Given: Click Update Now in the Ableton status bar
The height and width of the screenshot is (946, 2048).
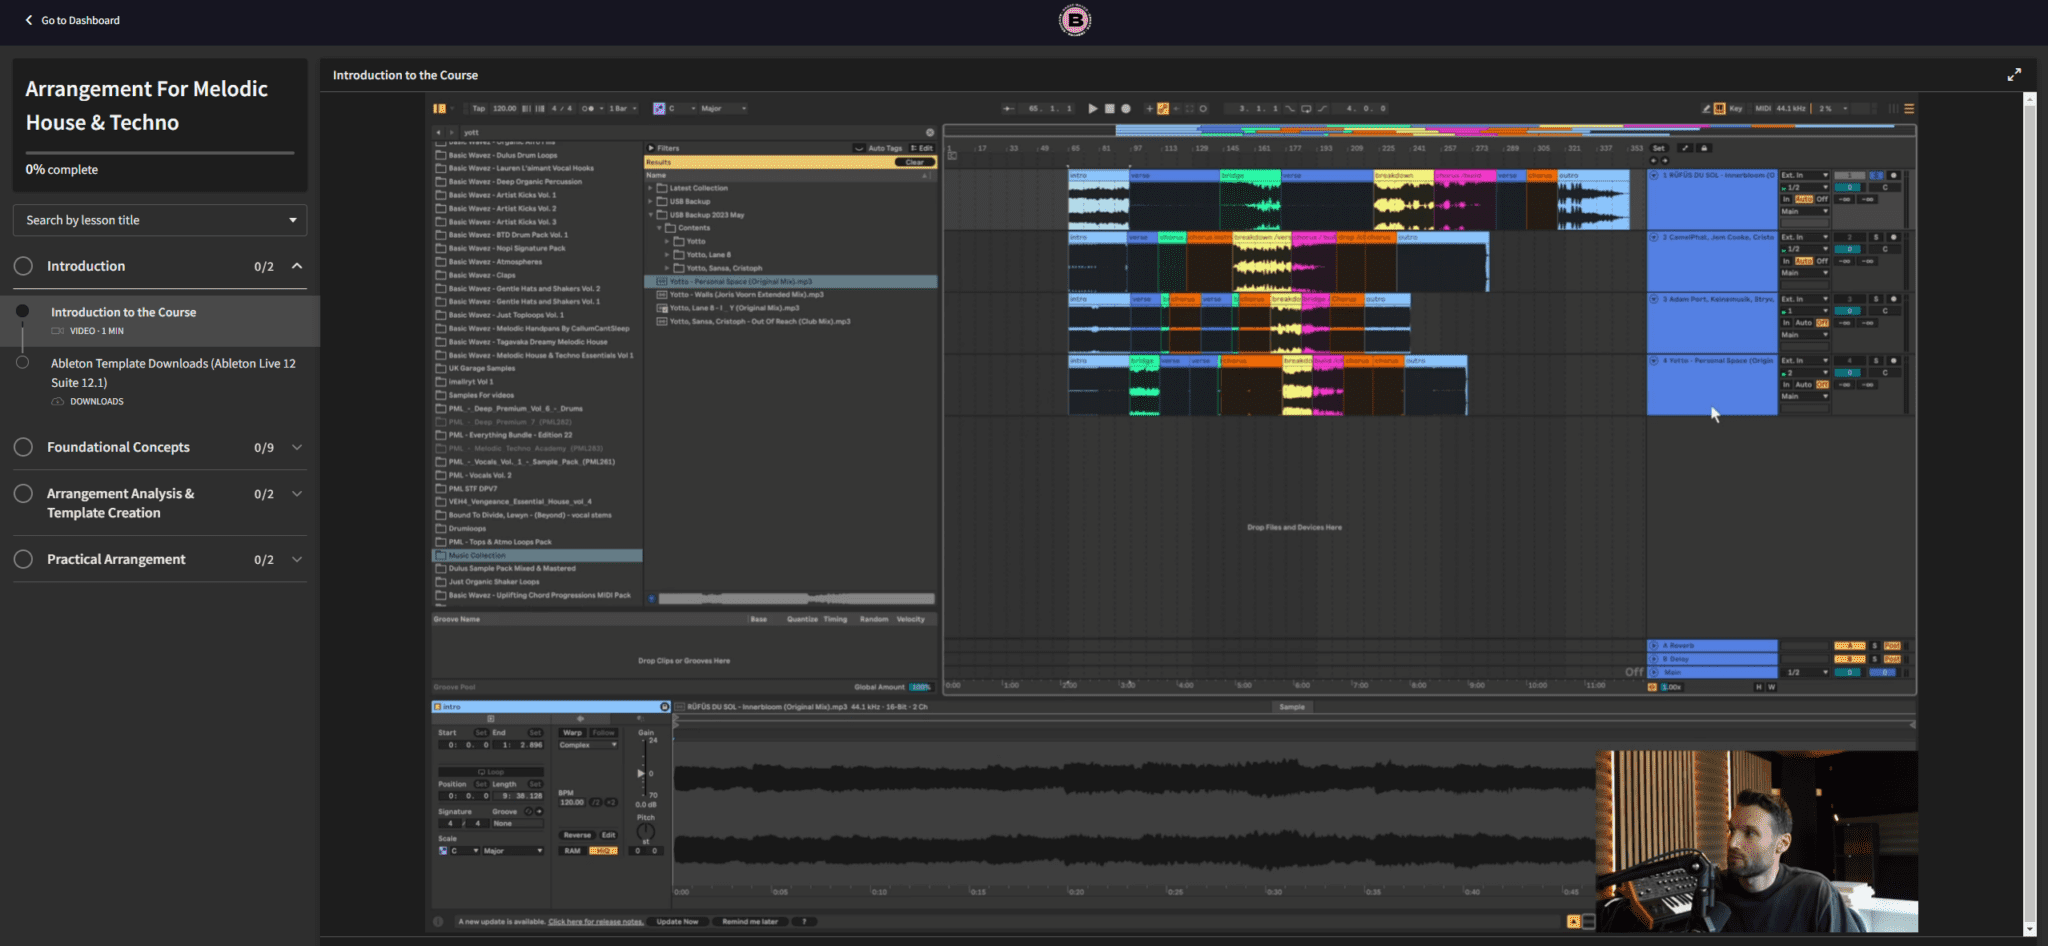Looking at the screenshot, I should 677,921.
